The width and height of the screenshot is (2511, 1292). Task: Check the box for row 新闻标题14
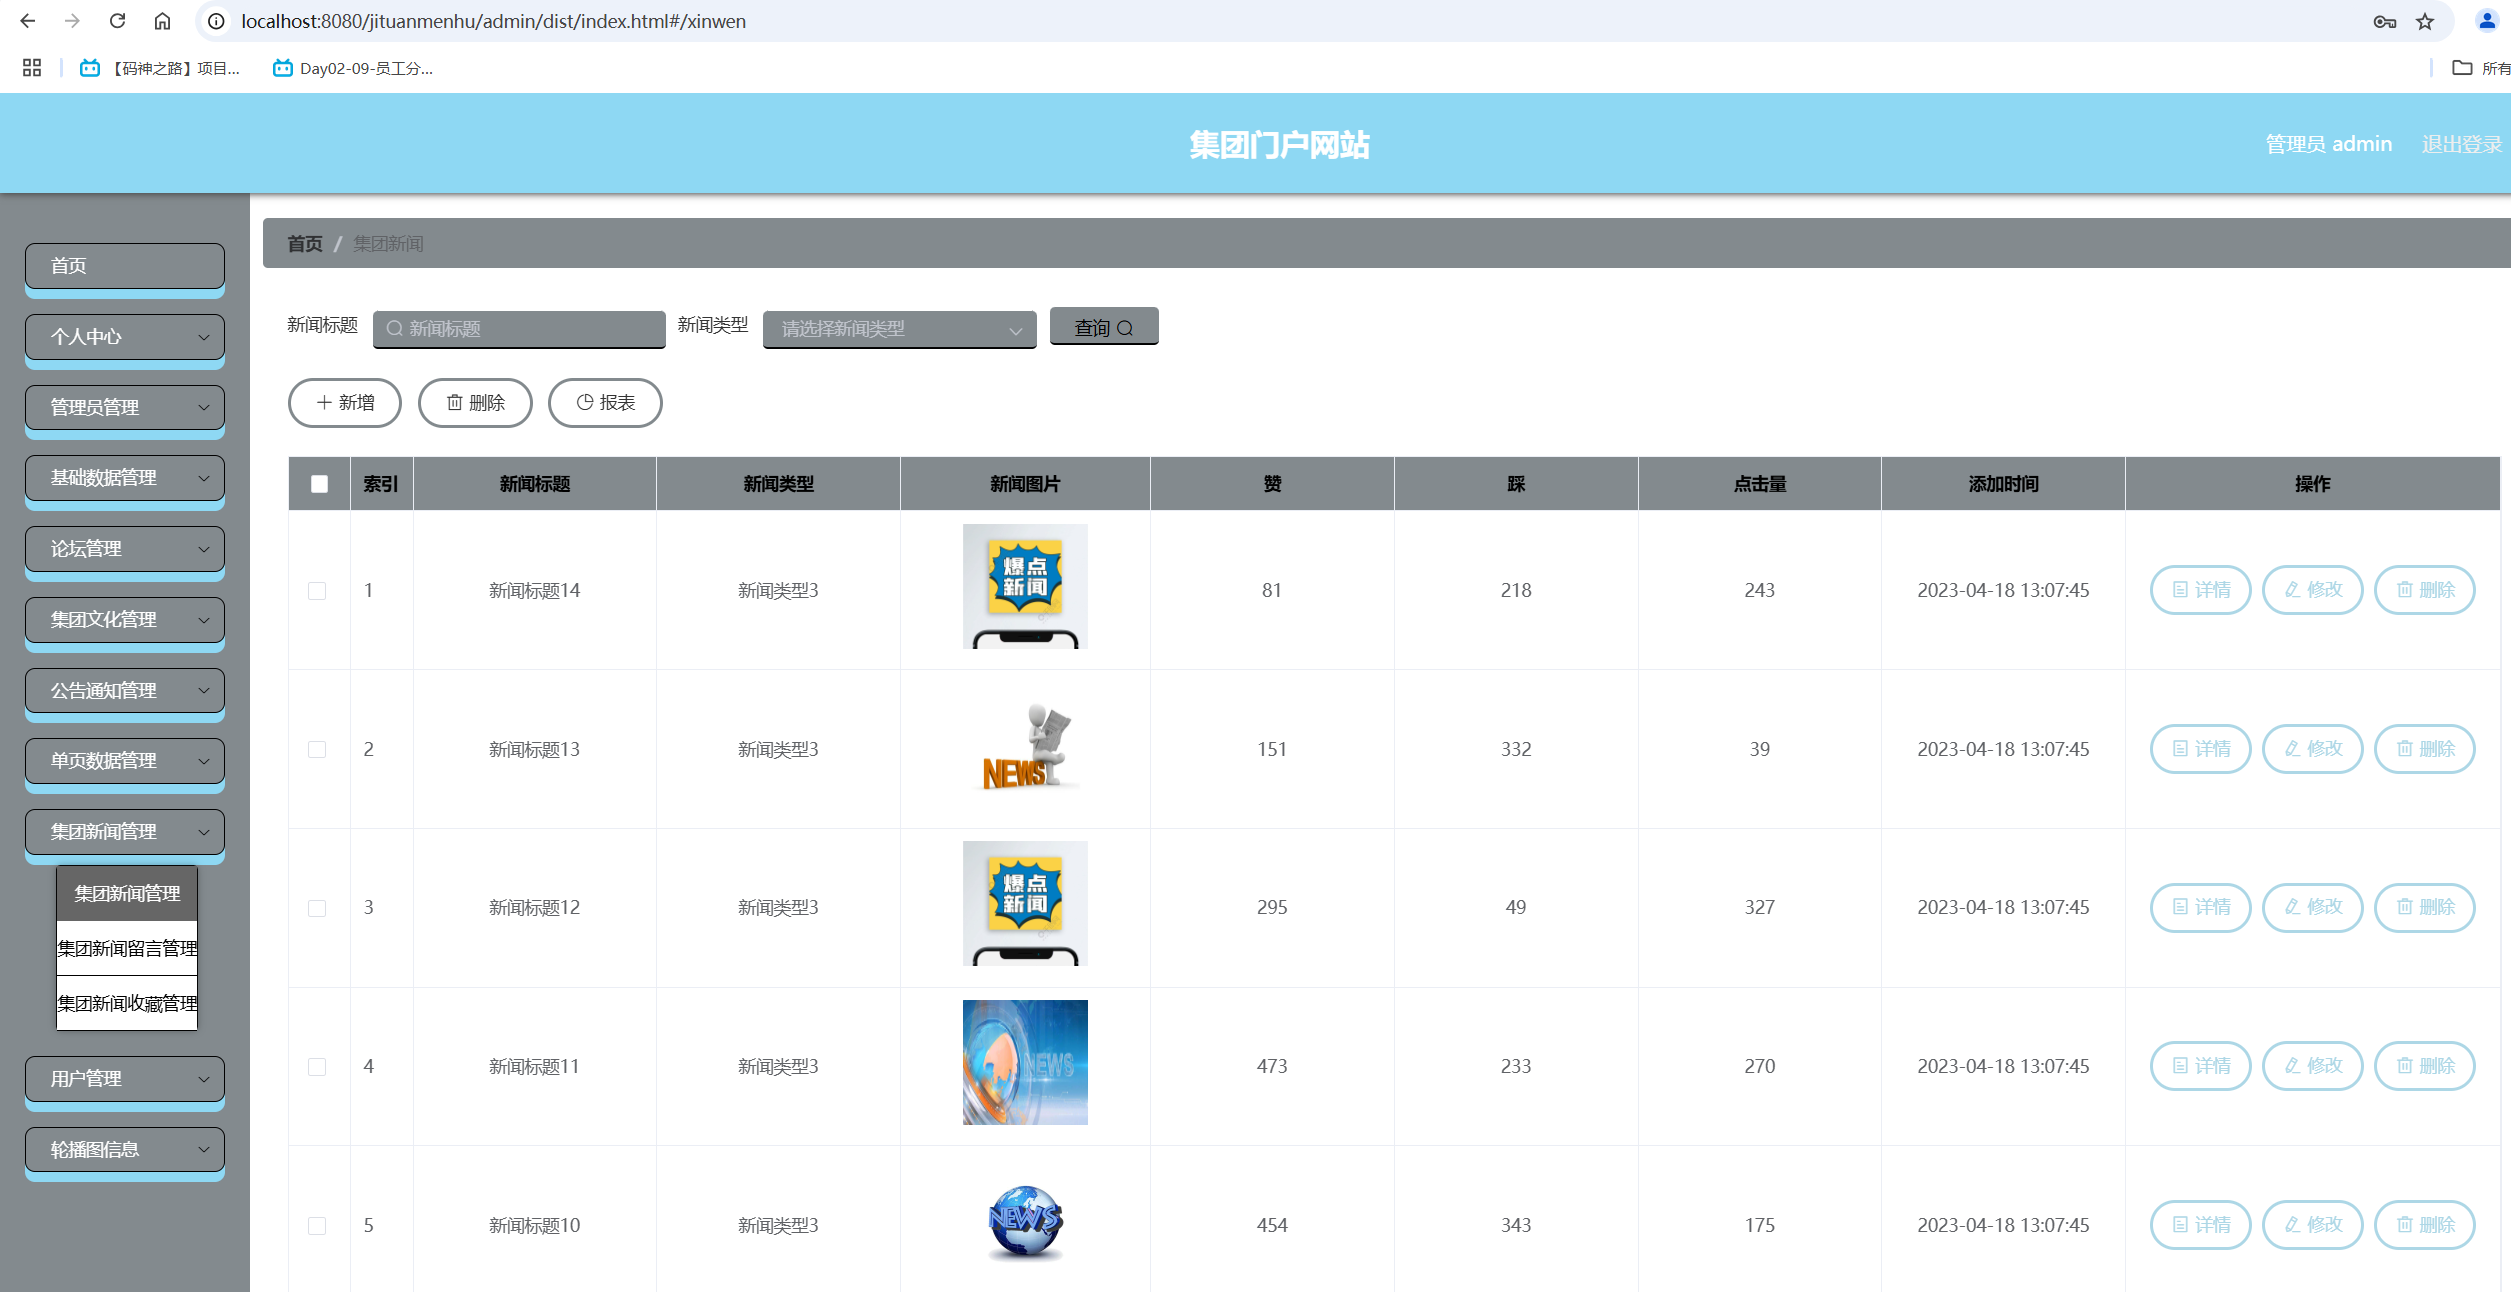(317, 591)
